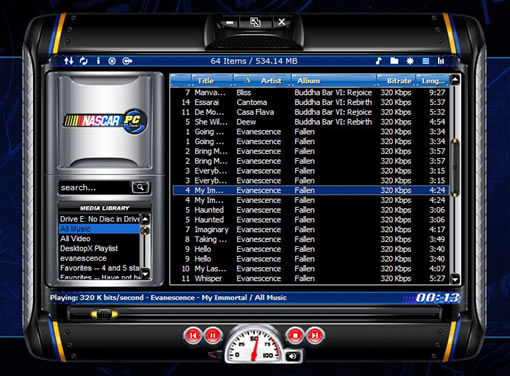Screen dimensions: 510x376
Task: Select All Video in Media Library
Action: pos(75,239)
